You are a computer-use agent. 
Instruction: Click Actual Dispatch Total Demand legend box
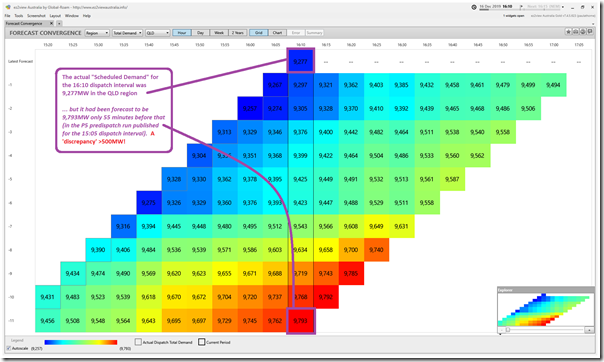pyautogui.click(x=138, y=342)
